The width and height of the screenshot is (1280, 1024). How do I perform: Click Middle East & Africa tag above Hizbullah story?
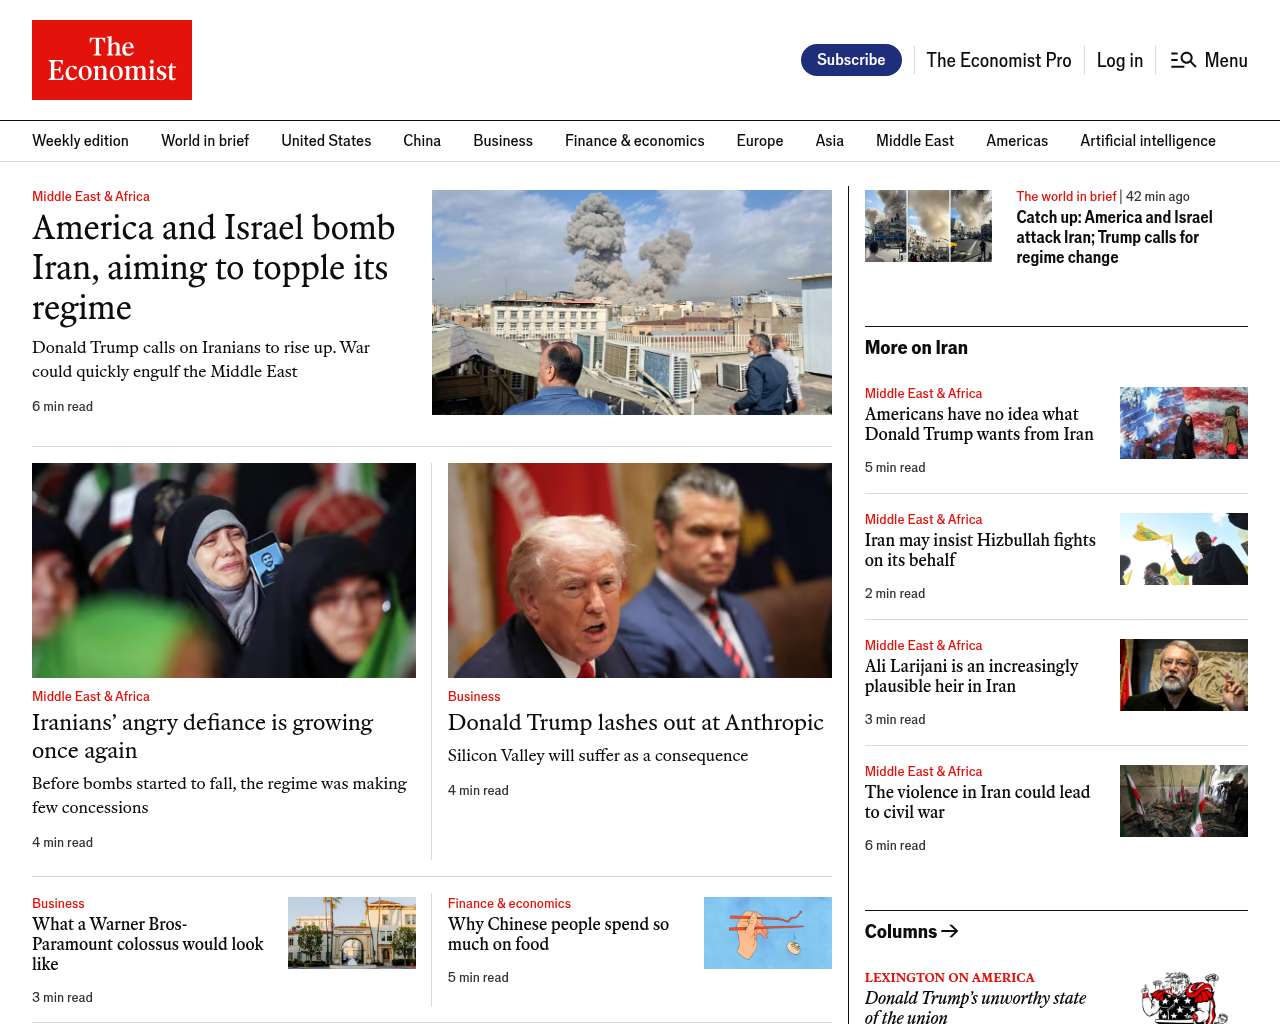(923, 519)
